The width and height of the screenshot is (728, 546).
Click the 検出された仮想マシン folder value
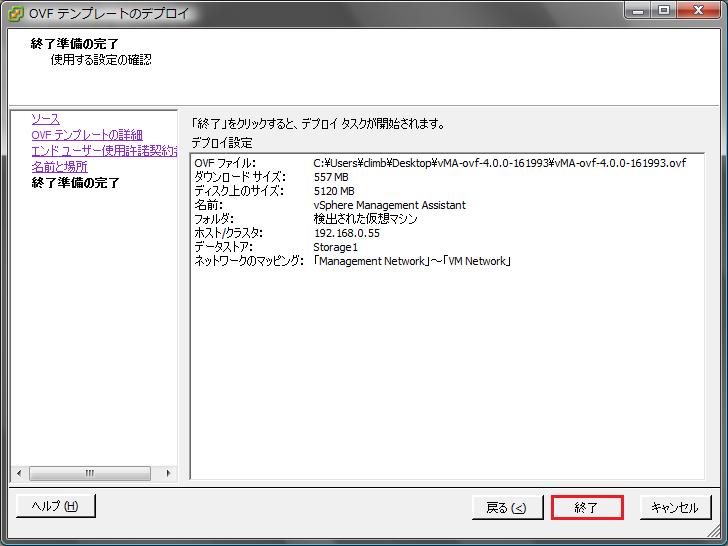tap(365, 219)
